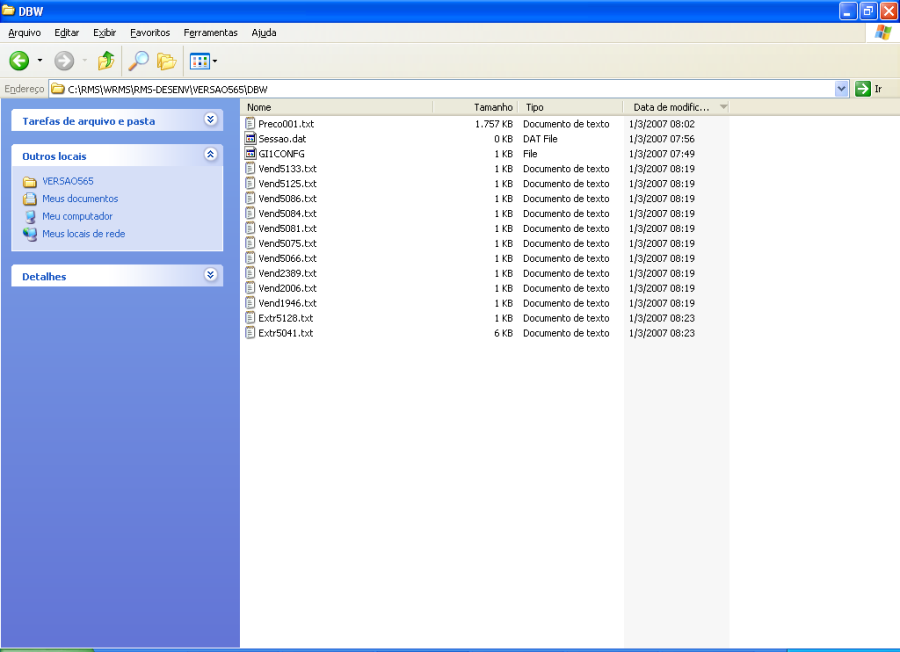Toggle the Folders pane icon
The height and width of the screenshot is (652, 900).
click(166, 61)
